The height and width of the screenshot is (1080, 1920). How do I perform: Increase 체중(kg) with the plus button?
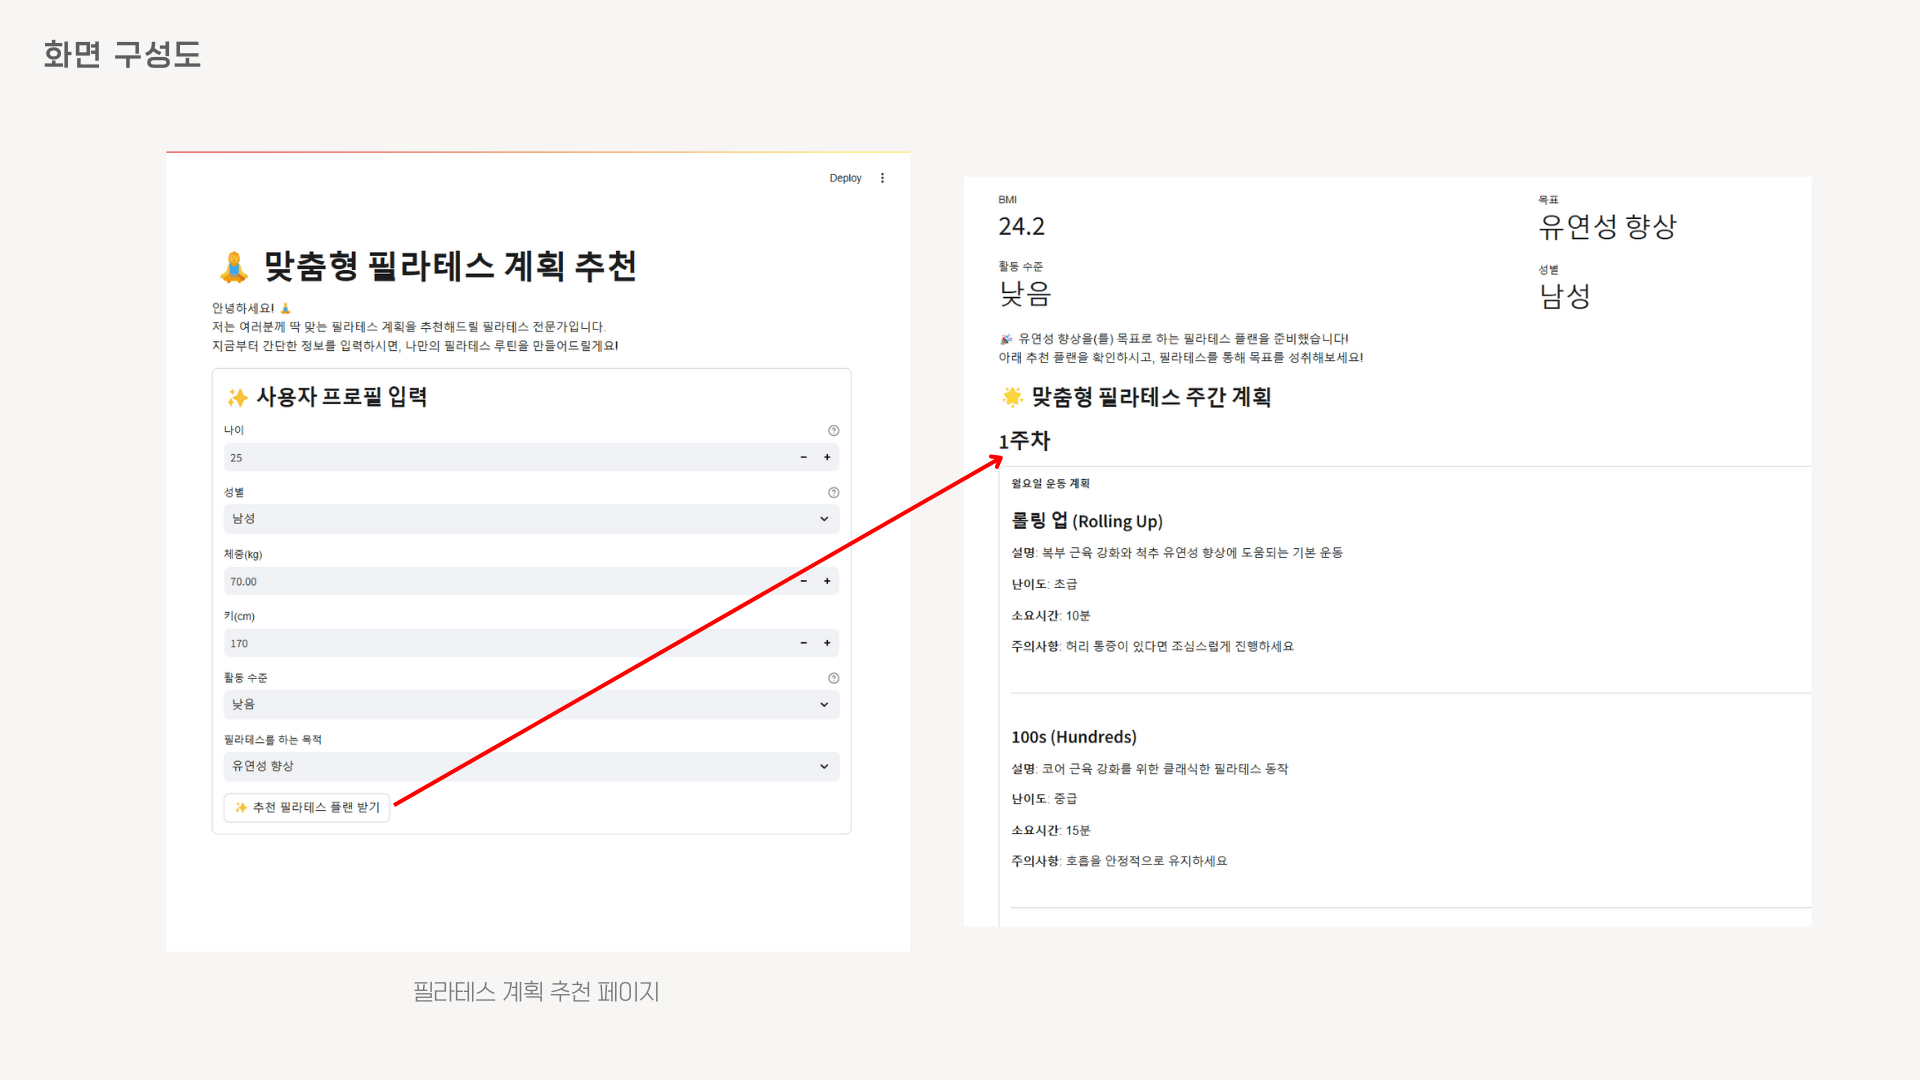827,581
